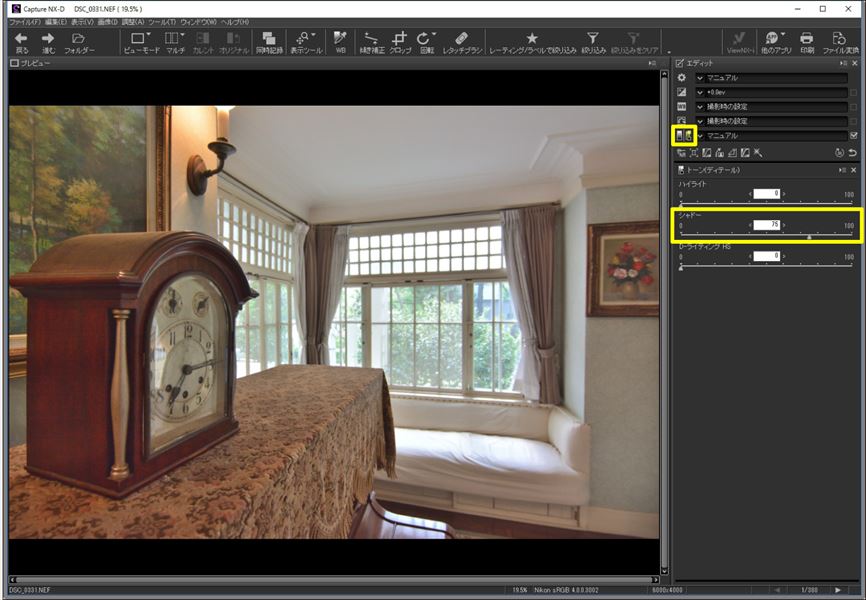Open the ビューモード view mode dropdown
The image size is (866, 600).
(x=141, y=42)
